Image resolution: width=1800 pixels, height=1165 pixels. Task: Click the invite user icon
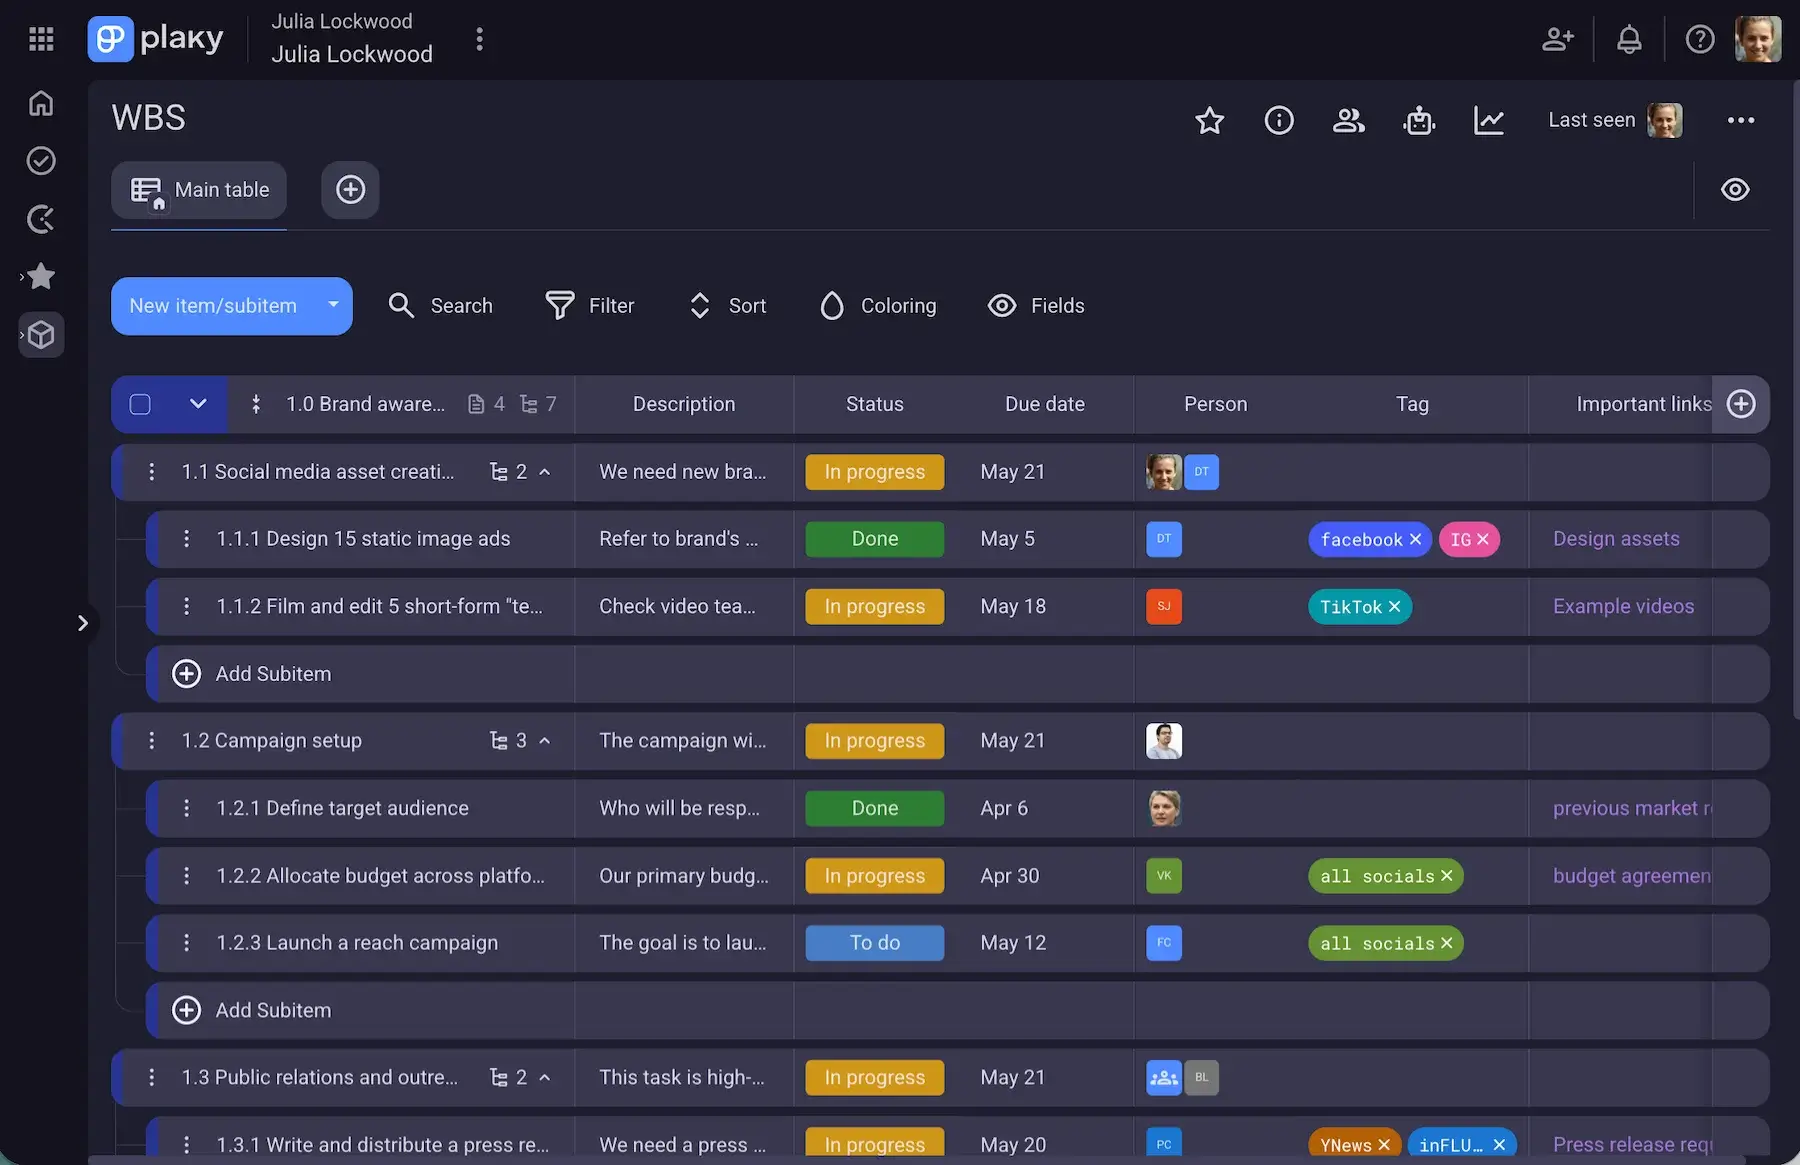[x=1557, y=40]
